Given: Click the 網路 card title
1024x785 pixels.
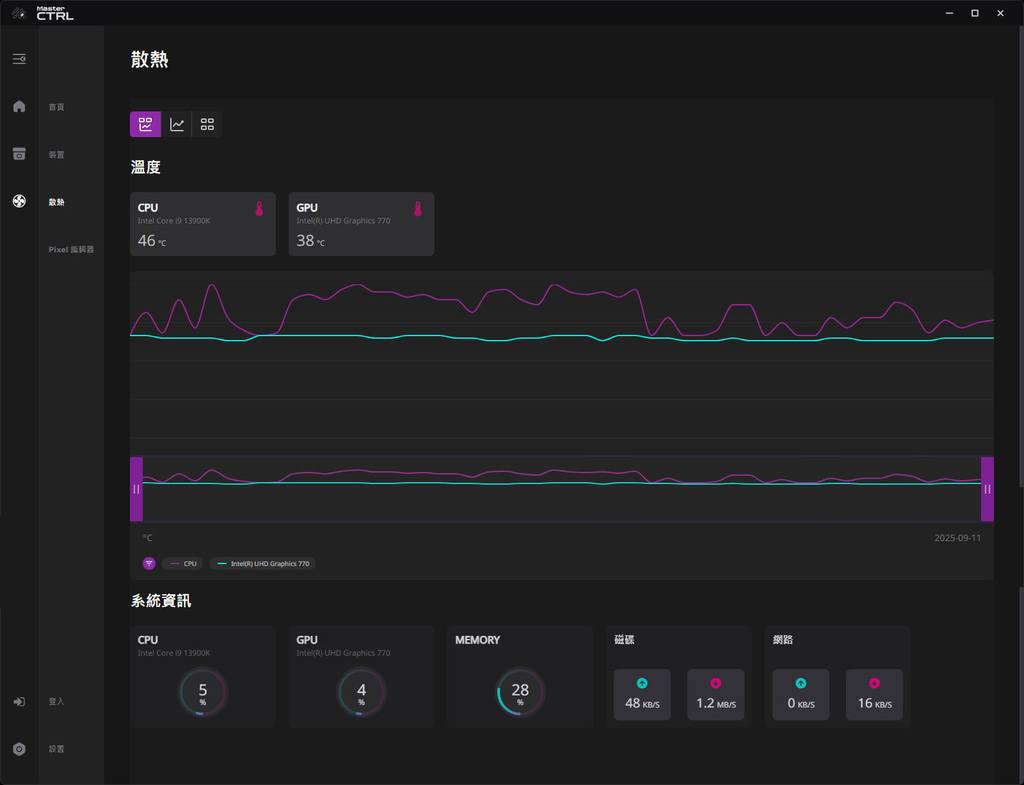Looking at the screenshot, I should [783, 639].
